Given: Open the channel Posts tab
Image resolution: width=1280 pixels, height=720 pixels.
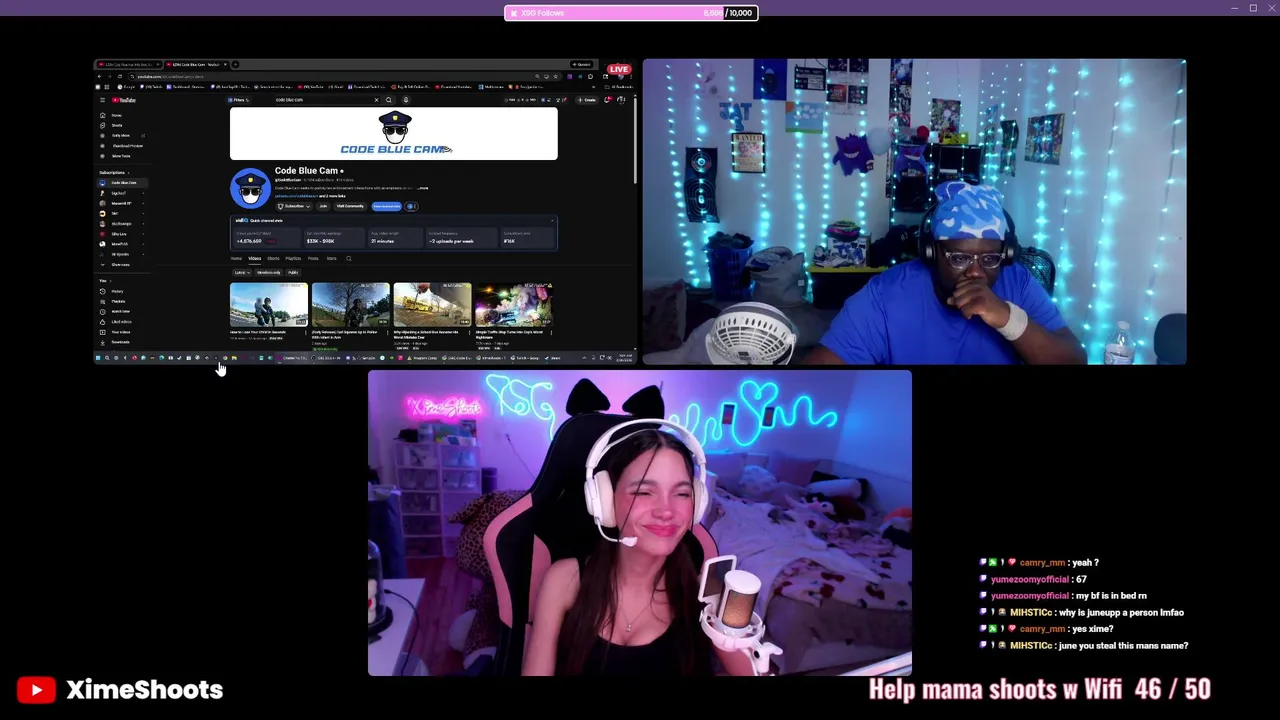Looking at the screenshot, I should [x=313, y=258].
